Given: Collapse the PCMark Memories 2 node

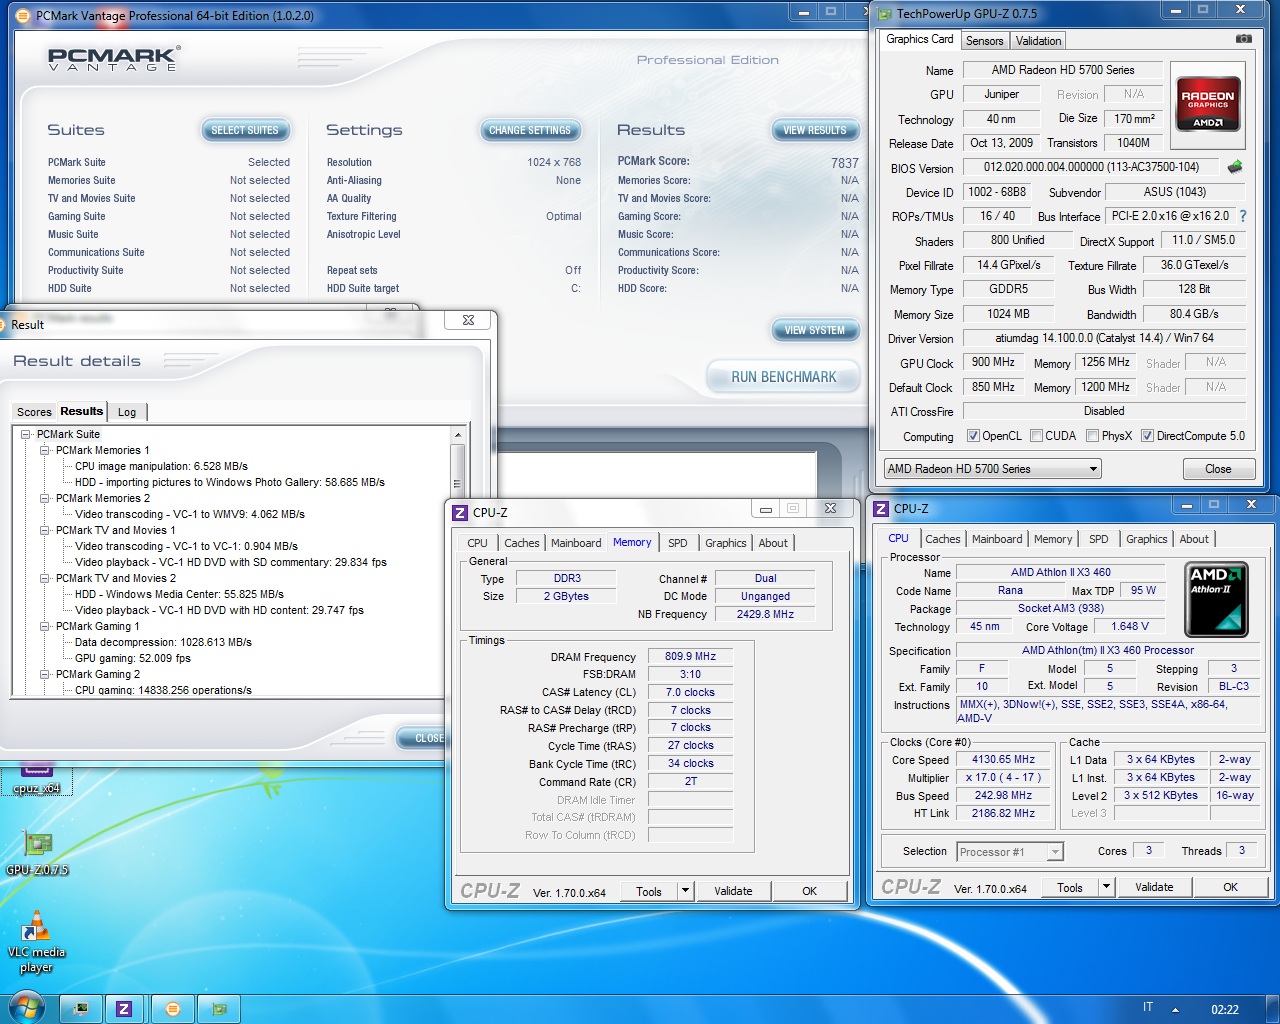Looking at the screenshot, I should (x=45, y=498).
